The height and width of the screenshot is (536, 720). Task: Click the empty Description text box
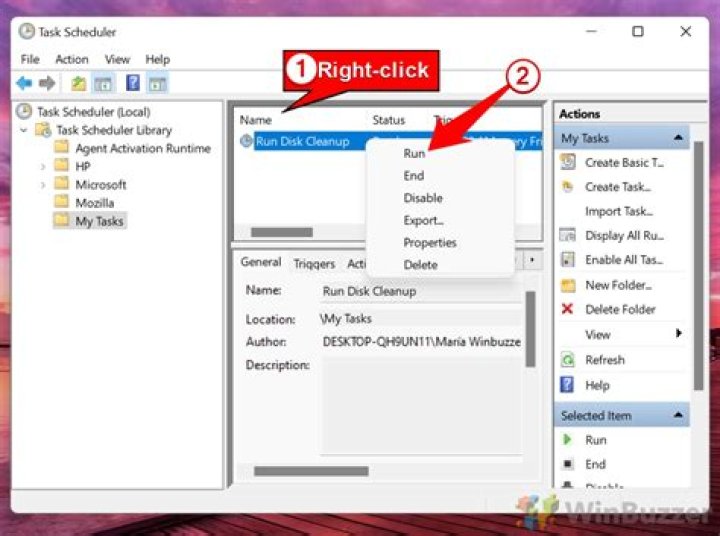click(x=422, y=406)
